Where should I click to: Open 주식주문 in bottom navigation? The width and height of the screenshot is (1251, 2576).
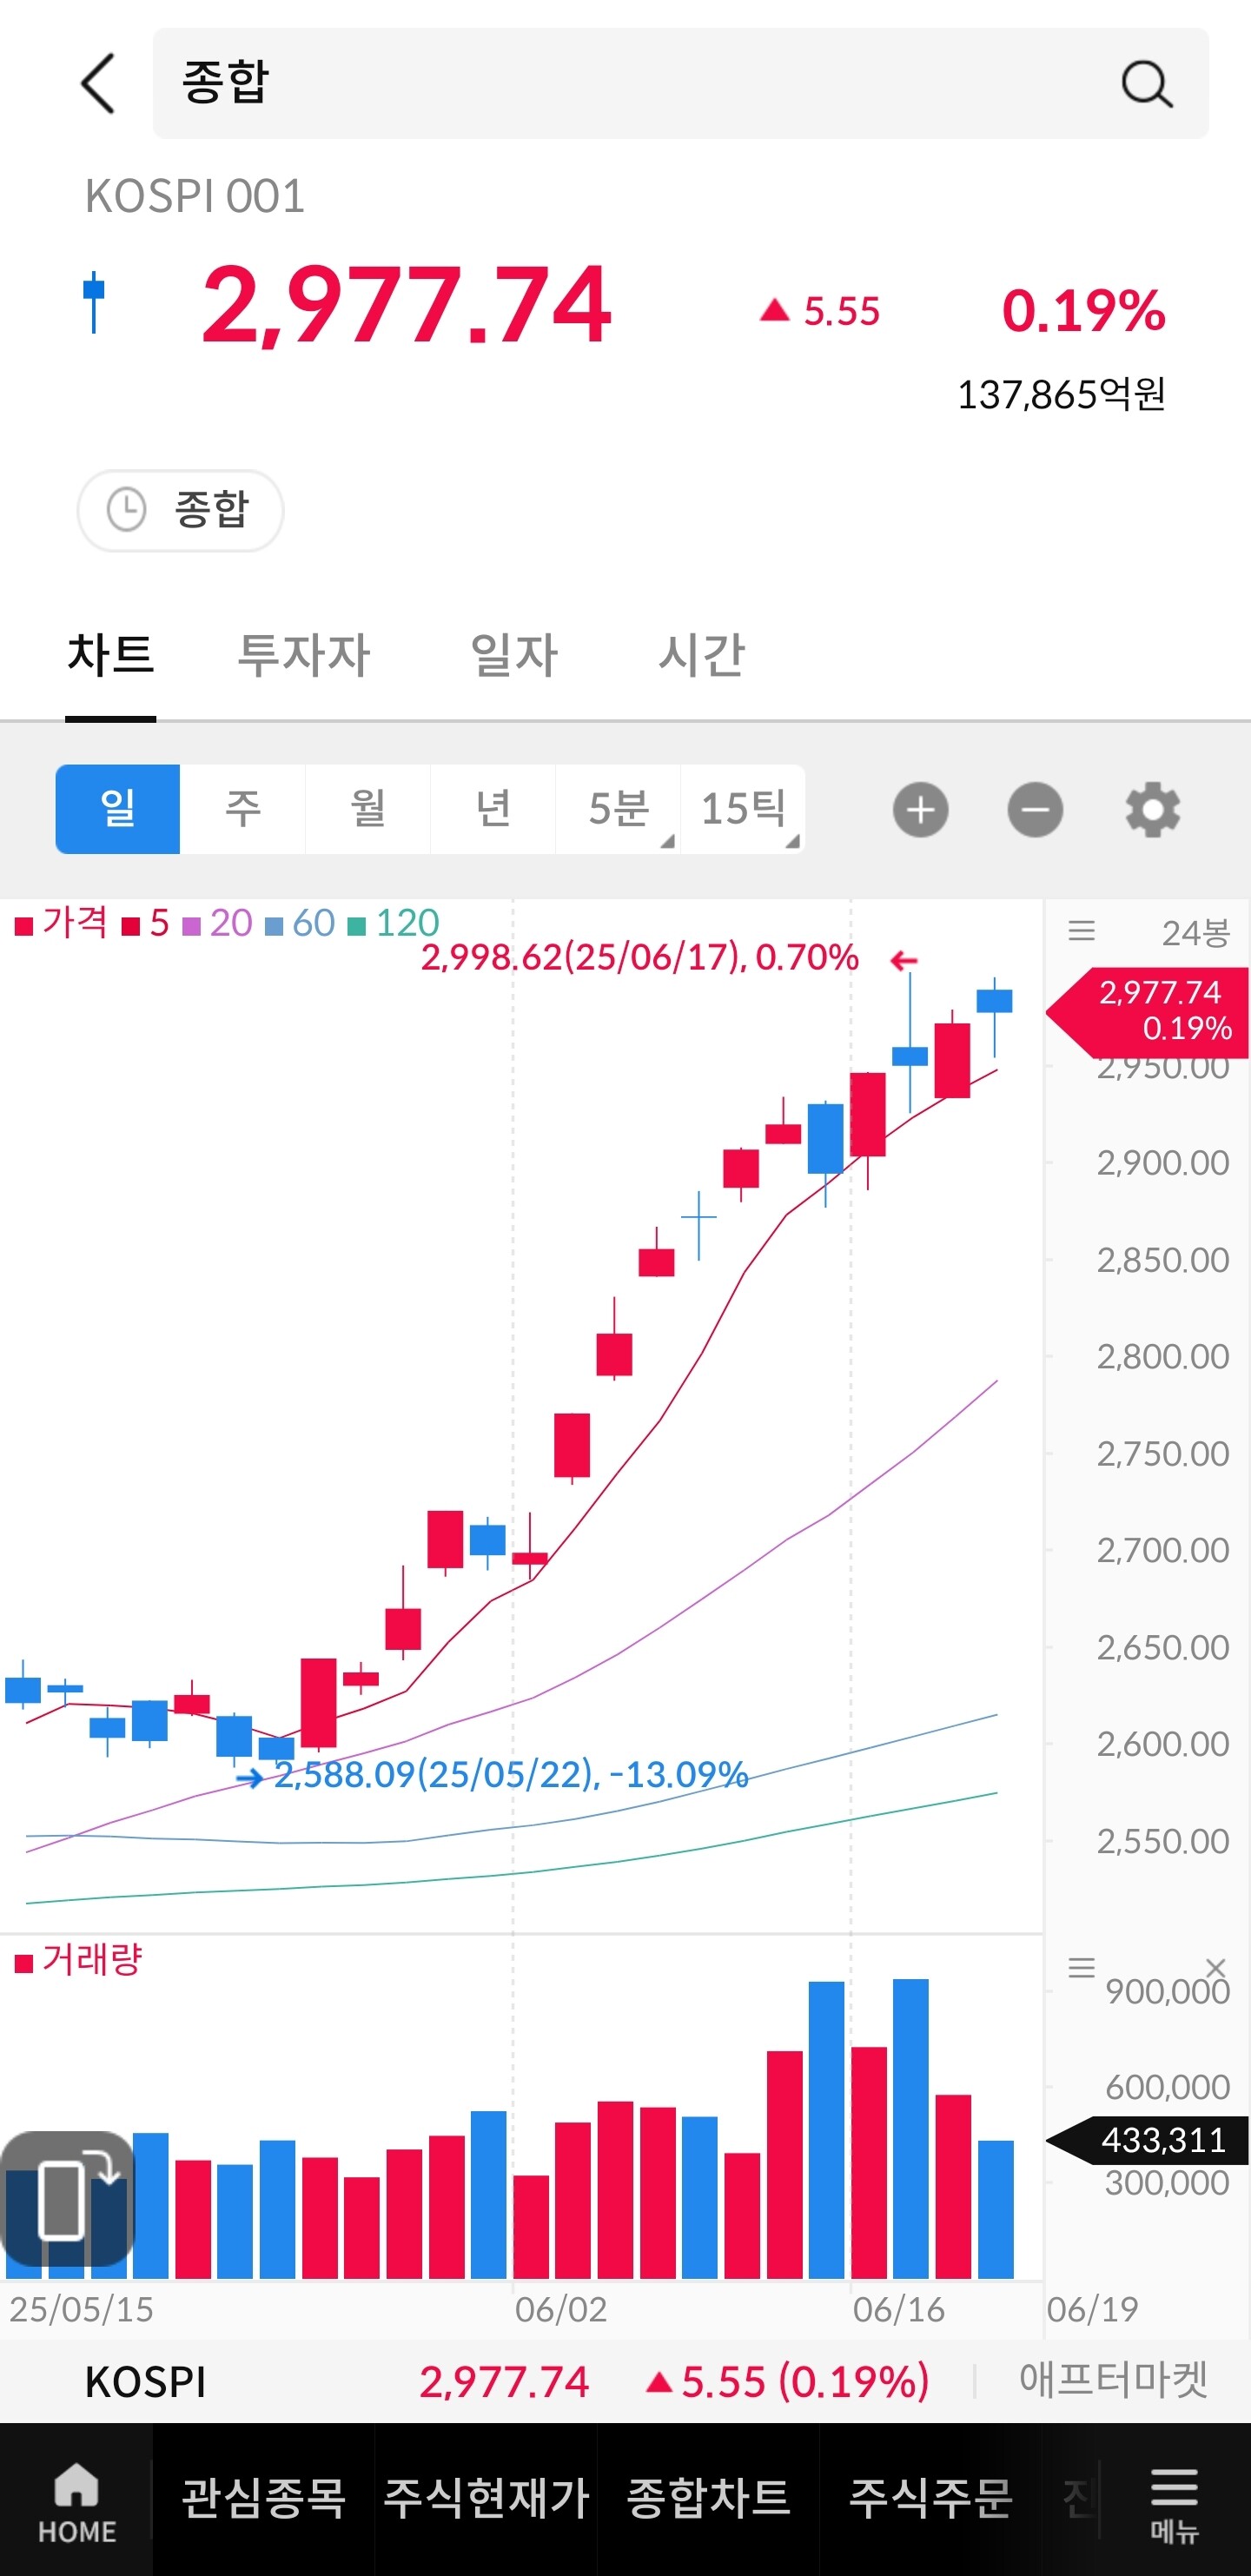[930, 2497]
